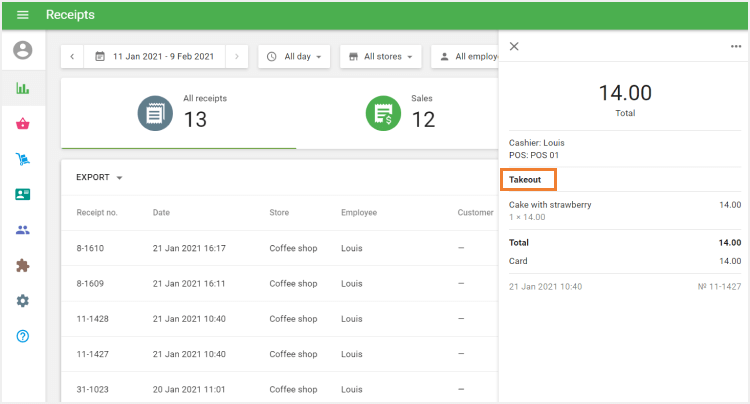Screen dimensions: 750x404
Task: Open the Help question mark icon
Action: pyautogui.click(x=22, y=336)
